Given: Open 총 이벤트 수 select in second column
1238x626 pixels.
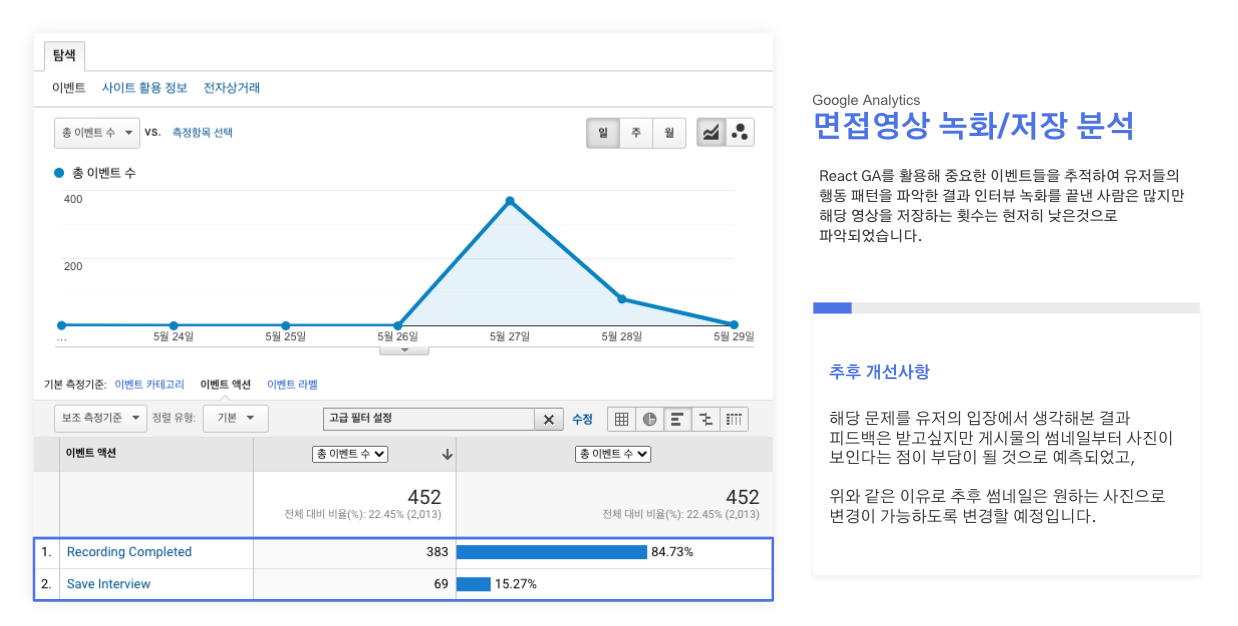Looking at the screenshot, I should [350, 454].
